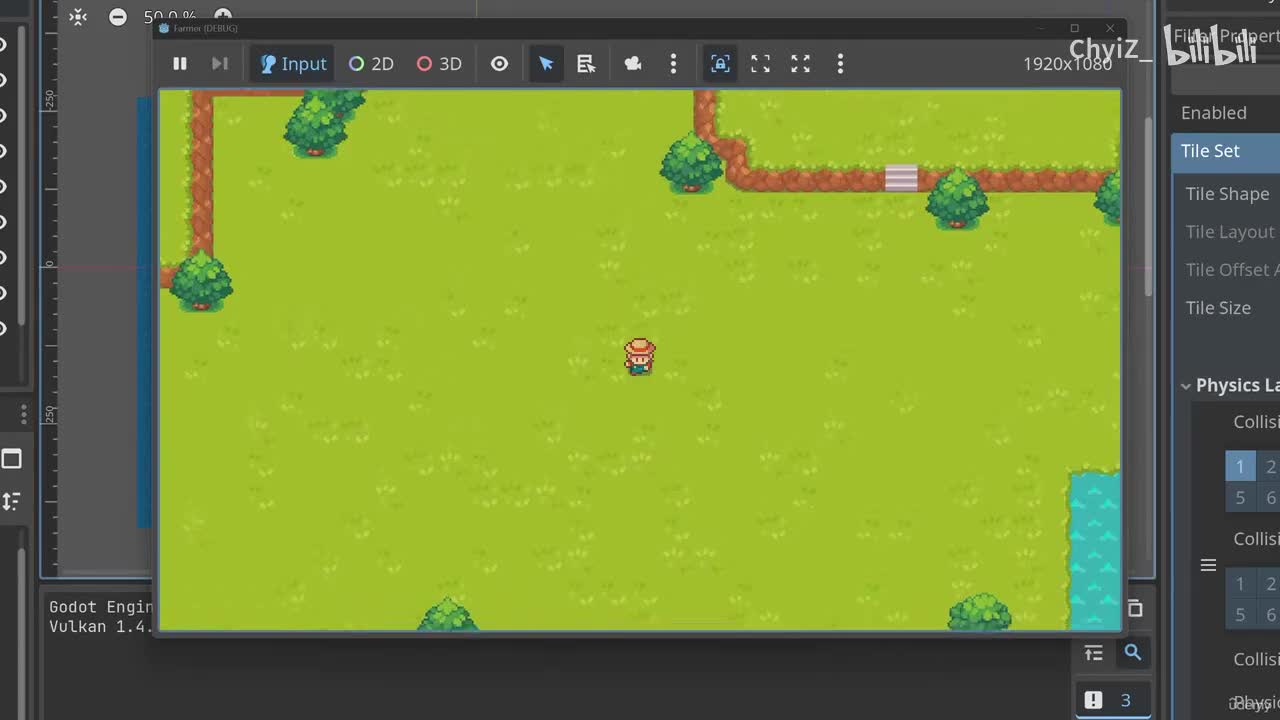Click the inward-arrows stretch icon
This screenshot has height=720, width=1280.
coord(801,64)
